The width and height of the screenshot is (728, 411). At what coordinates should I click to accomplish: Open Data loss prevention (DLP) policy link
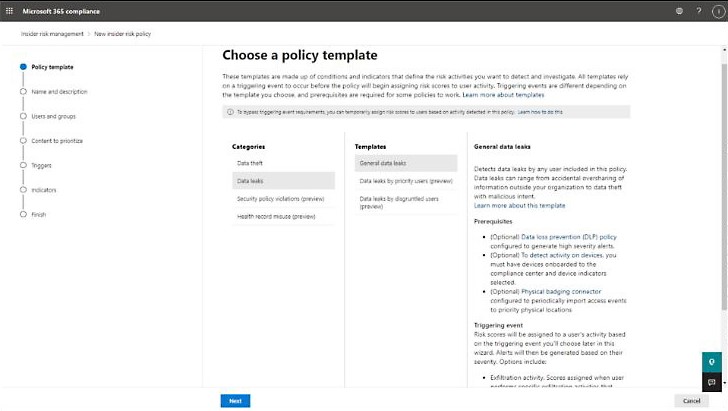[569, 237]
